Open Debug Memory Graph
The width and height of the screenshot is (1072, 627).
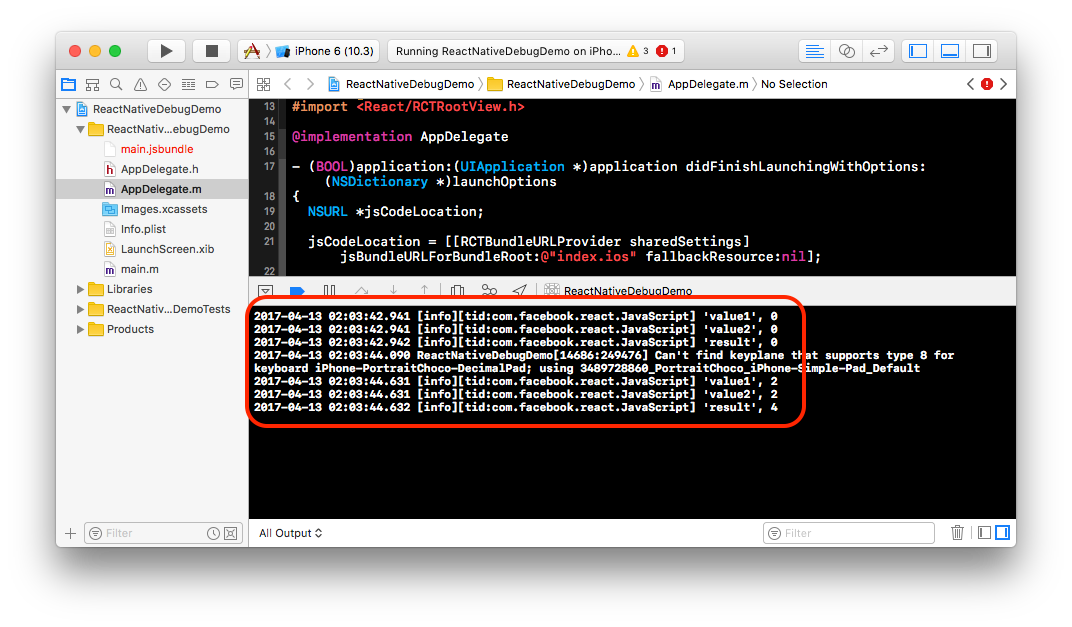(x=489, y=291)
